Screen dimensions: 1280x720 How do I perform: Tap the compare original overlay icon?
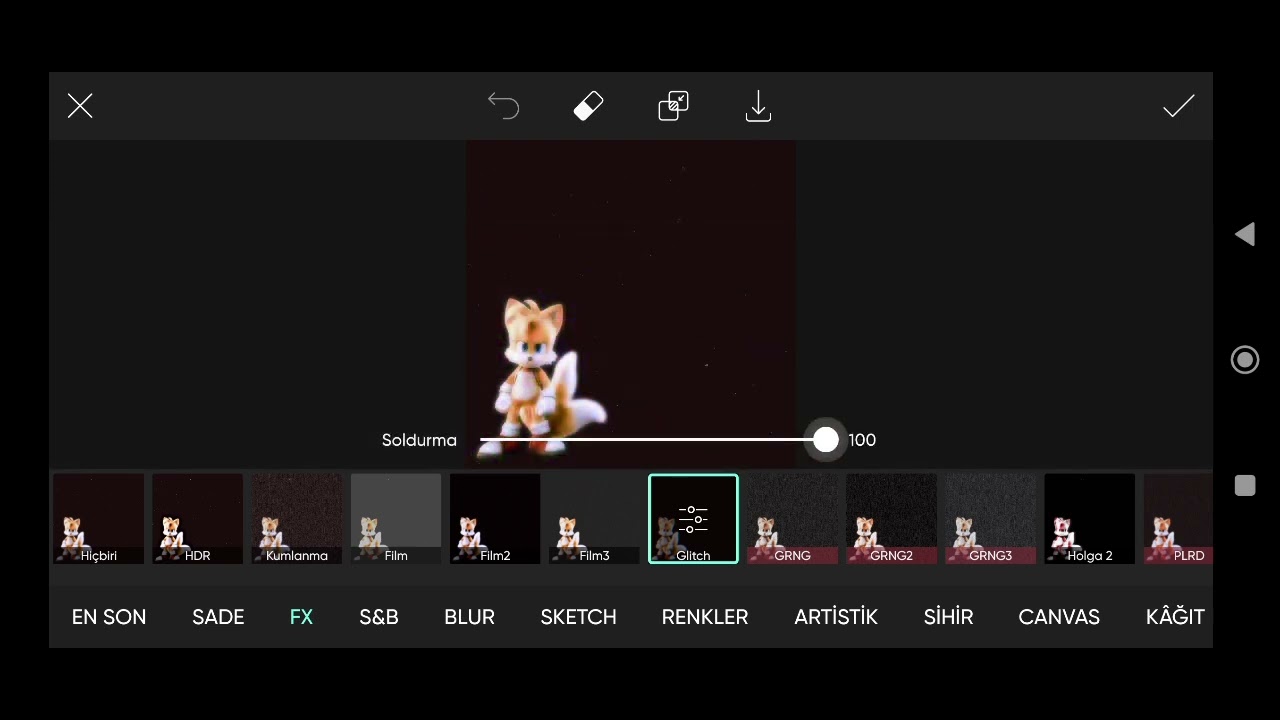[674, 106]
